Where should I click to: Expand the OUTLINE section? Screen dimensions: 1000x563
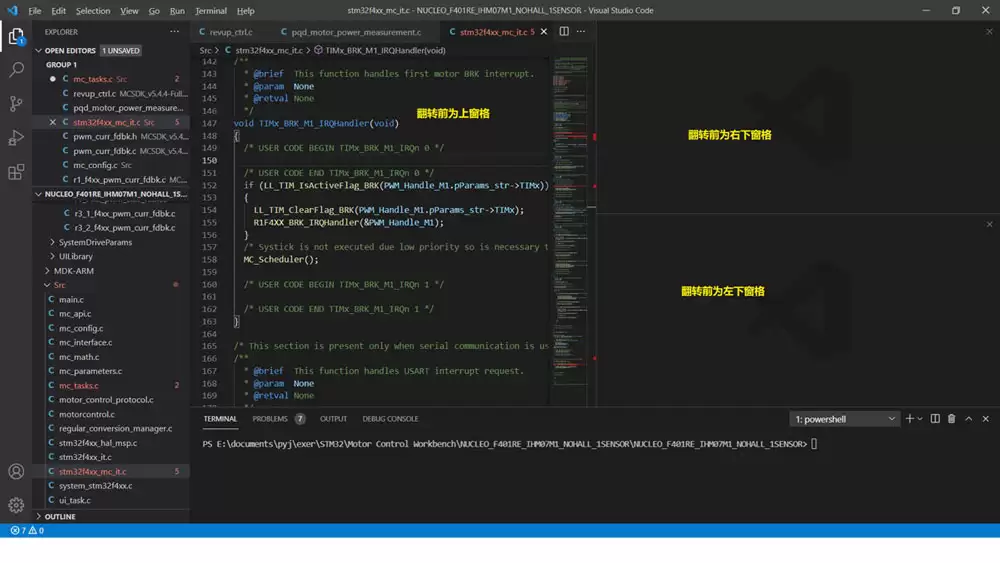click(x=59, y=517)
